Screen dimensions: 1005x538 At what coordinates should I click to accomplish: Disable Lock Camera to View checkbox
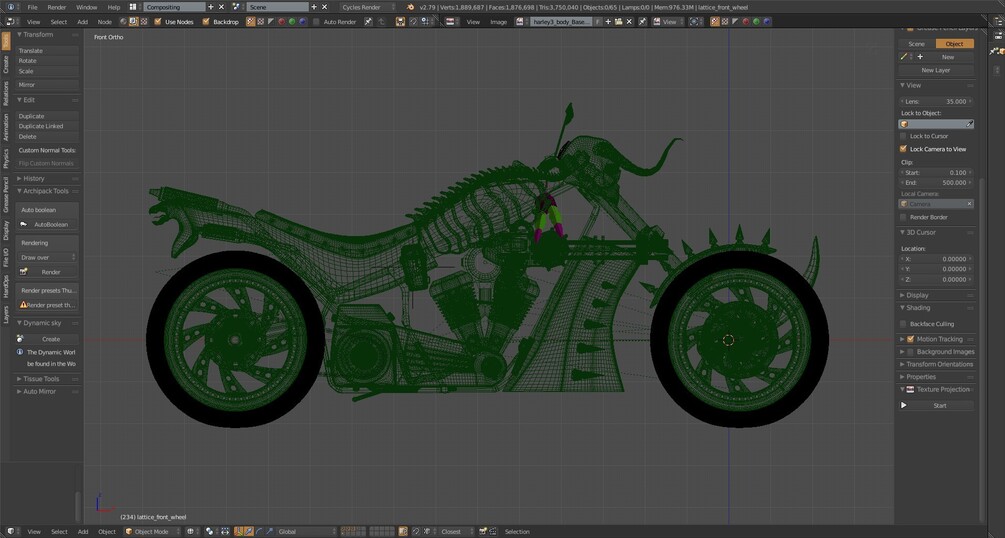904,149
